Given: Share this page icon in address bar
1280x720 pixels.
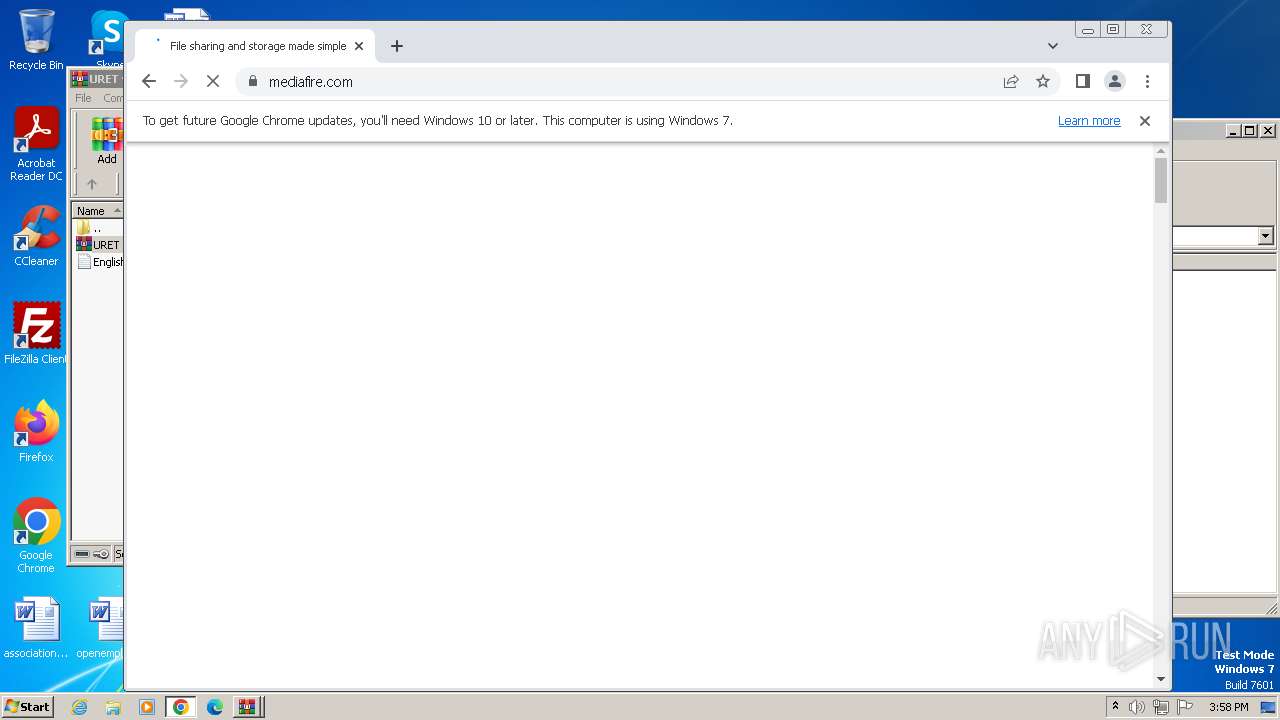Looking at the screenshot, I should 1011,82.
